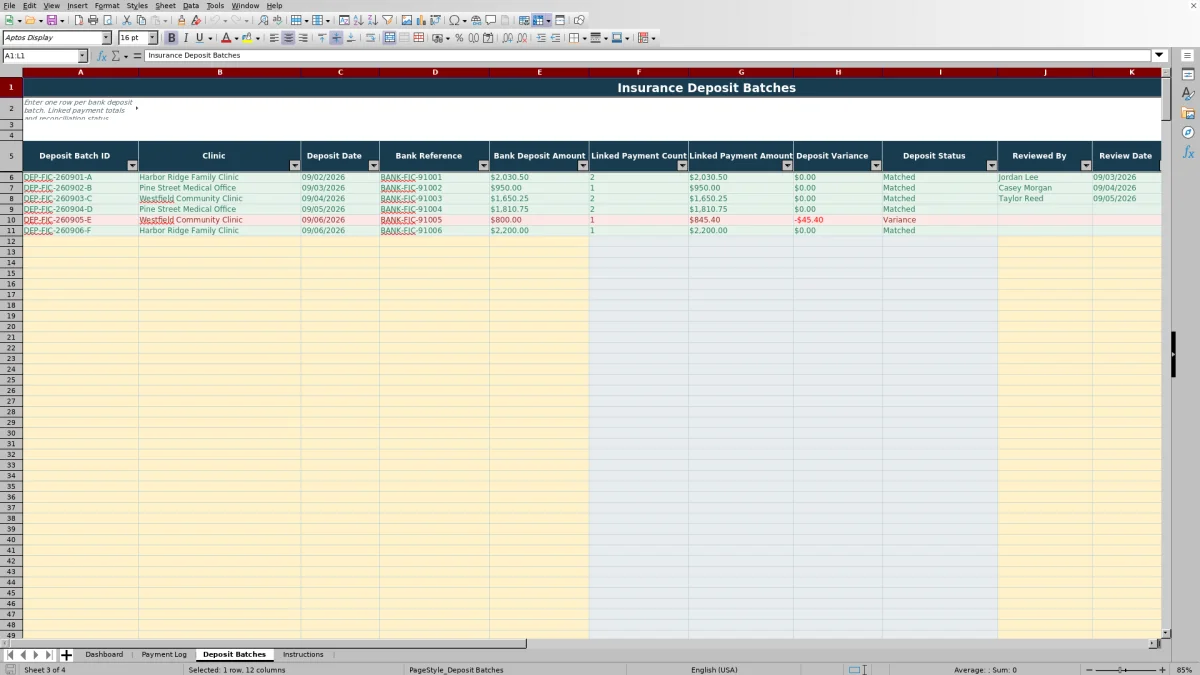Open the Reviewed By filter dropdown

[1086, 166]
